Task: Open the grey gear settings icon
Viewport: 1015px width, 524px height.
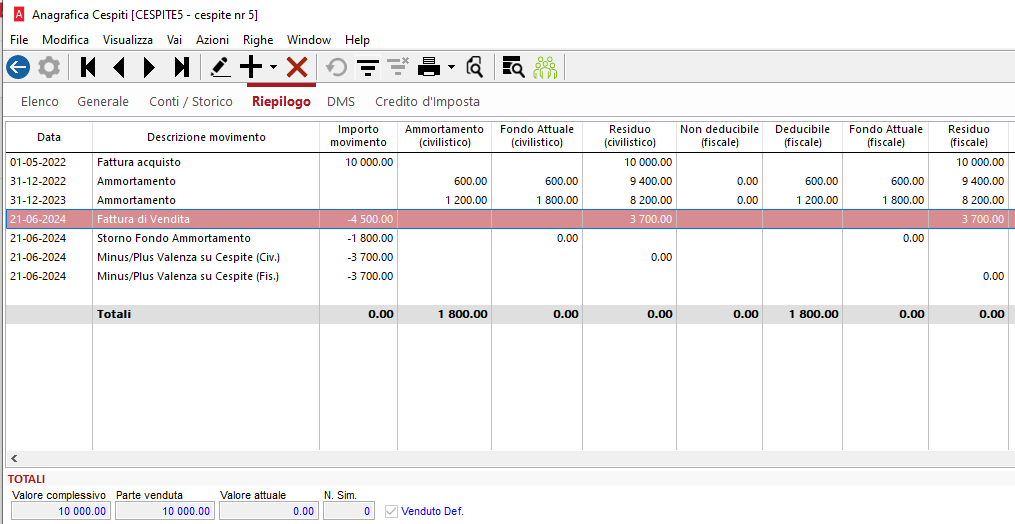Action: click(x=49, y=67)
